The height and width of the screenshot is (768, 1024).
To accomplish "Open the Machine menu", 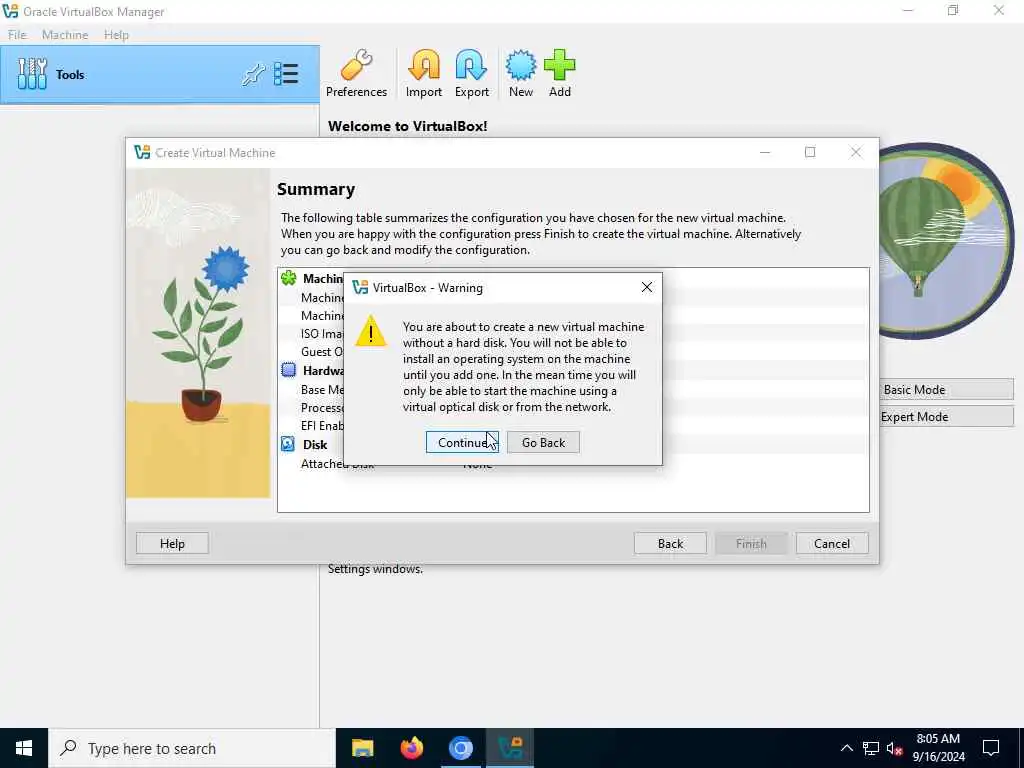I will coord(65,35).
